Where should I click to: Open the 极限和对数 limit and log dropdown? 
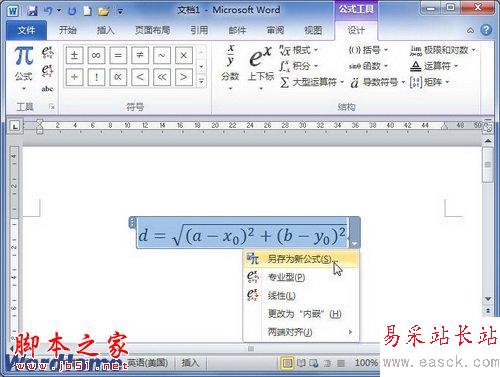coord(443,50)
